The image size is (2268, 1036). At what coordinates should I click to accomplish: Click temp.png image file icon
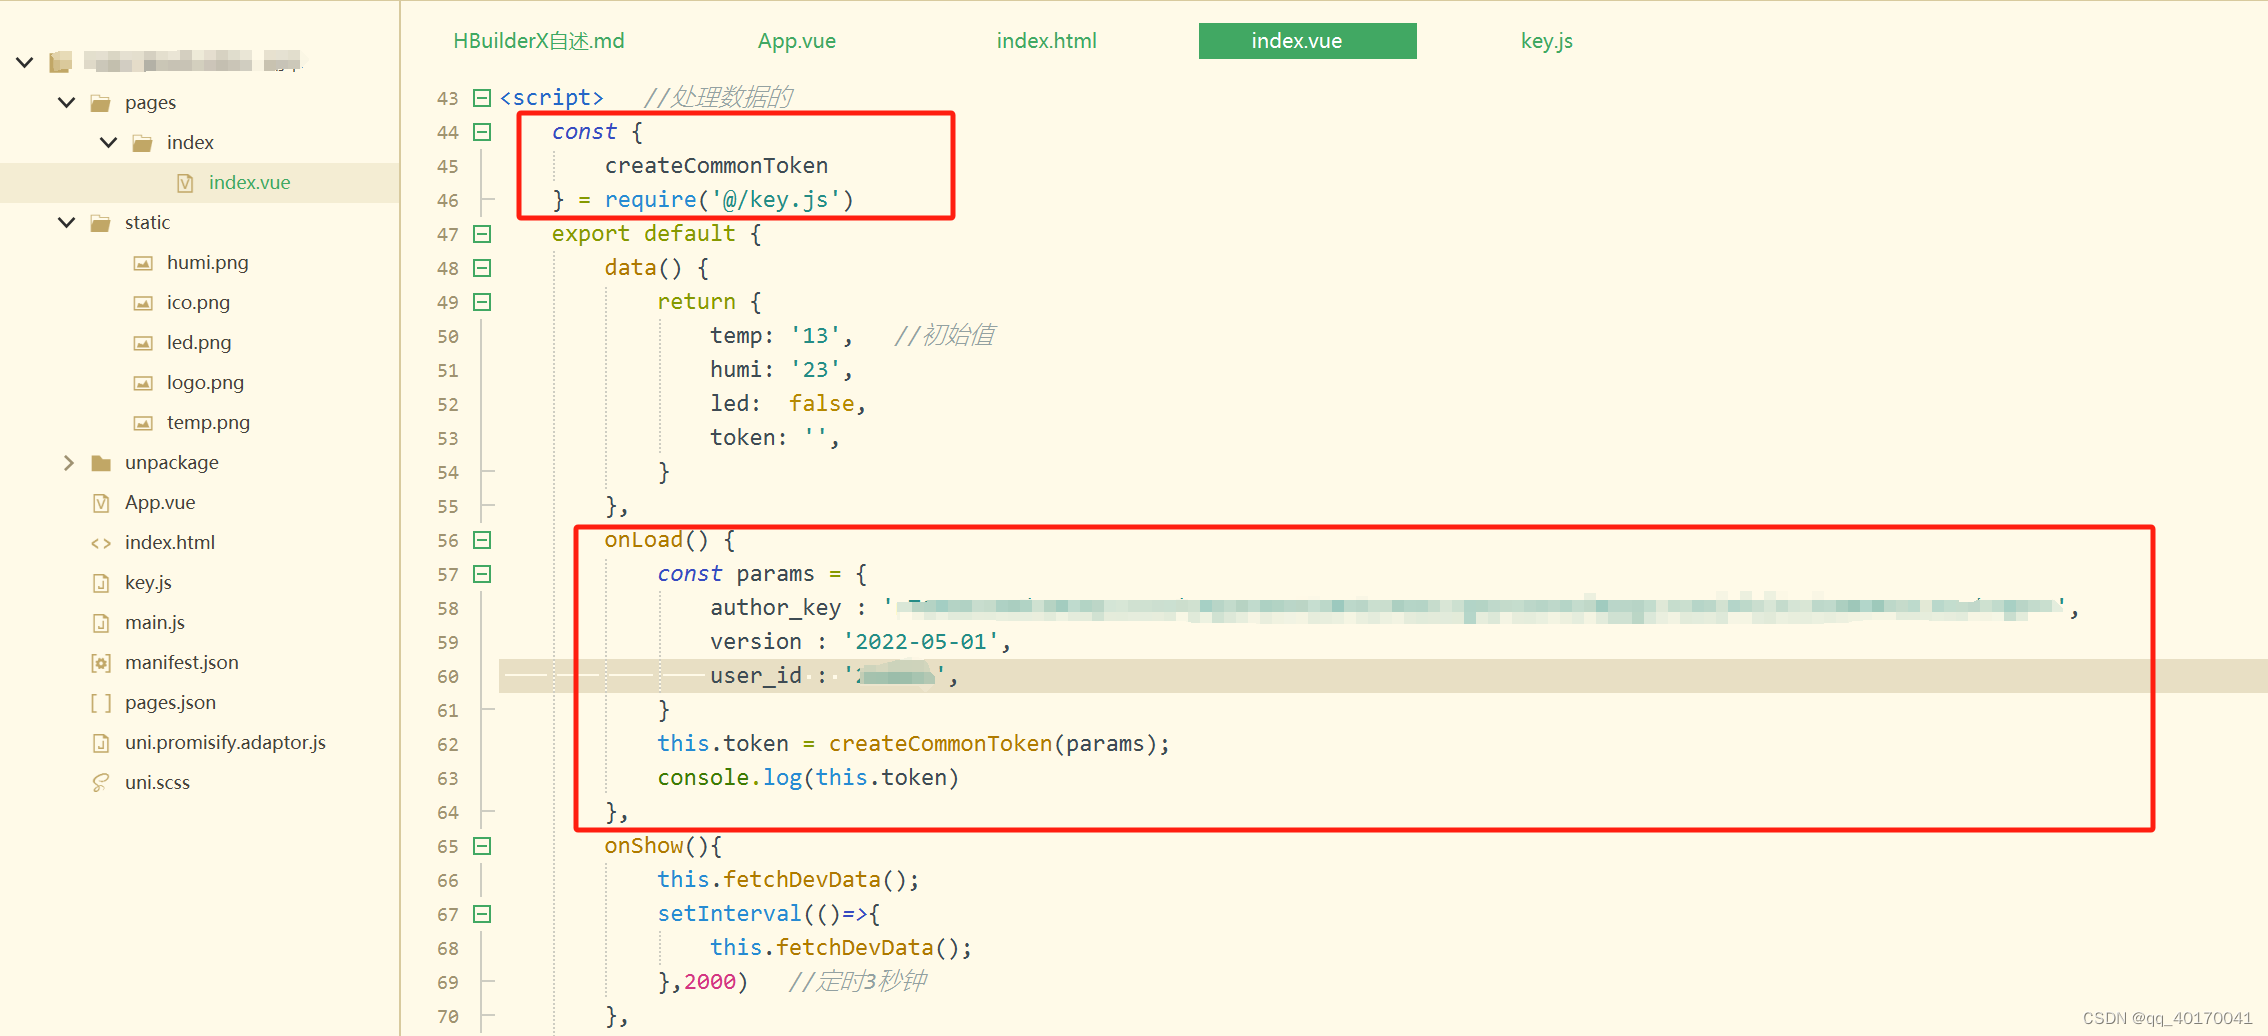(143, 423)
